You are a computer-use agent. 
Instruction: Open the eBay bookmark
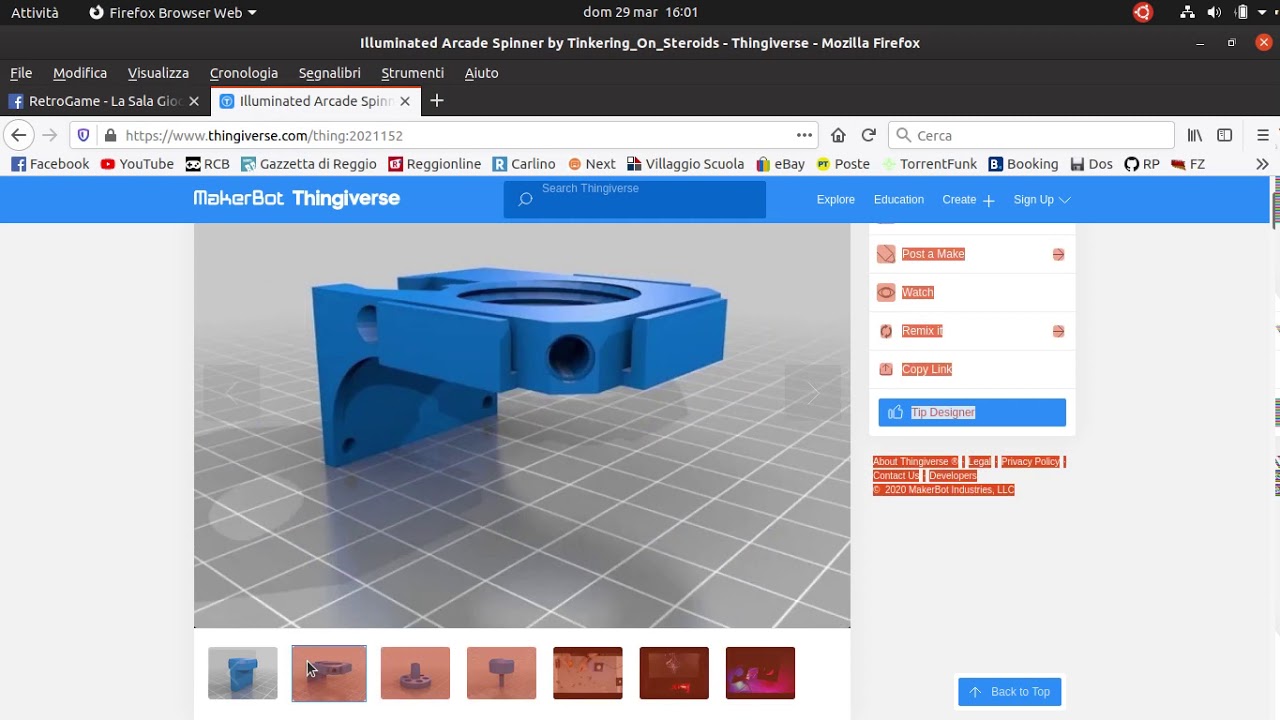point(780,164)
